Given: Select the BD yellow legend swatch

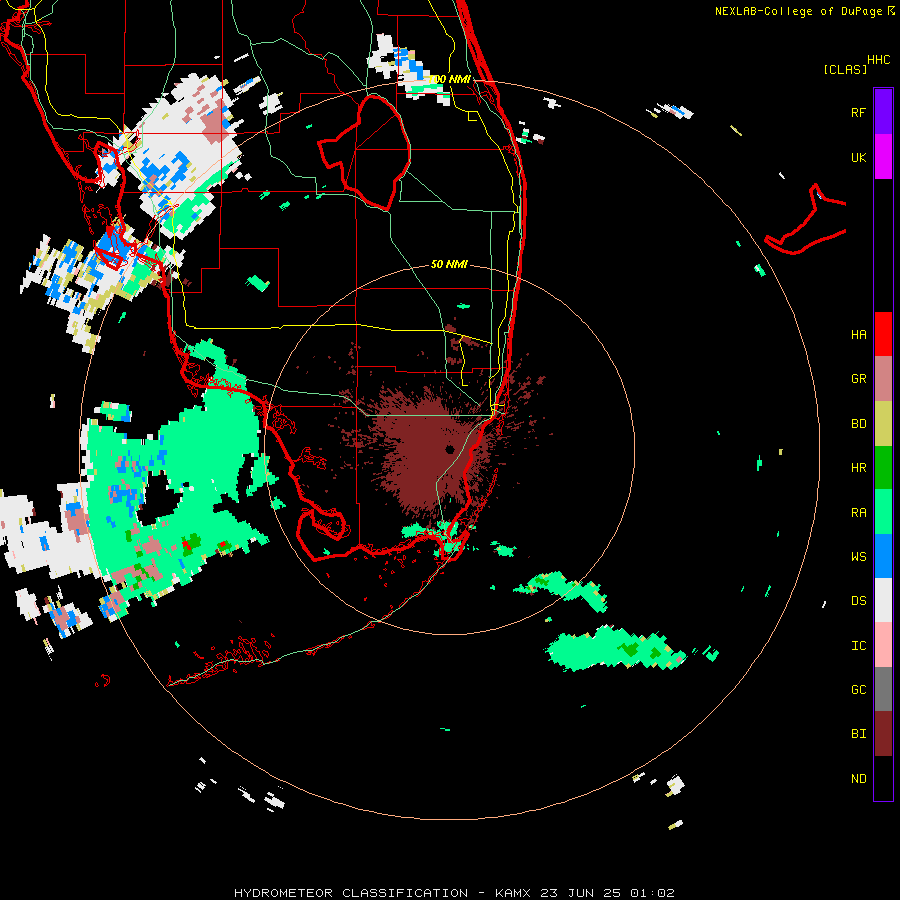Looking at the screenshot, I should tap(883, 424).
